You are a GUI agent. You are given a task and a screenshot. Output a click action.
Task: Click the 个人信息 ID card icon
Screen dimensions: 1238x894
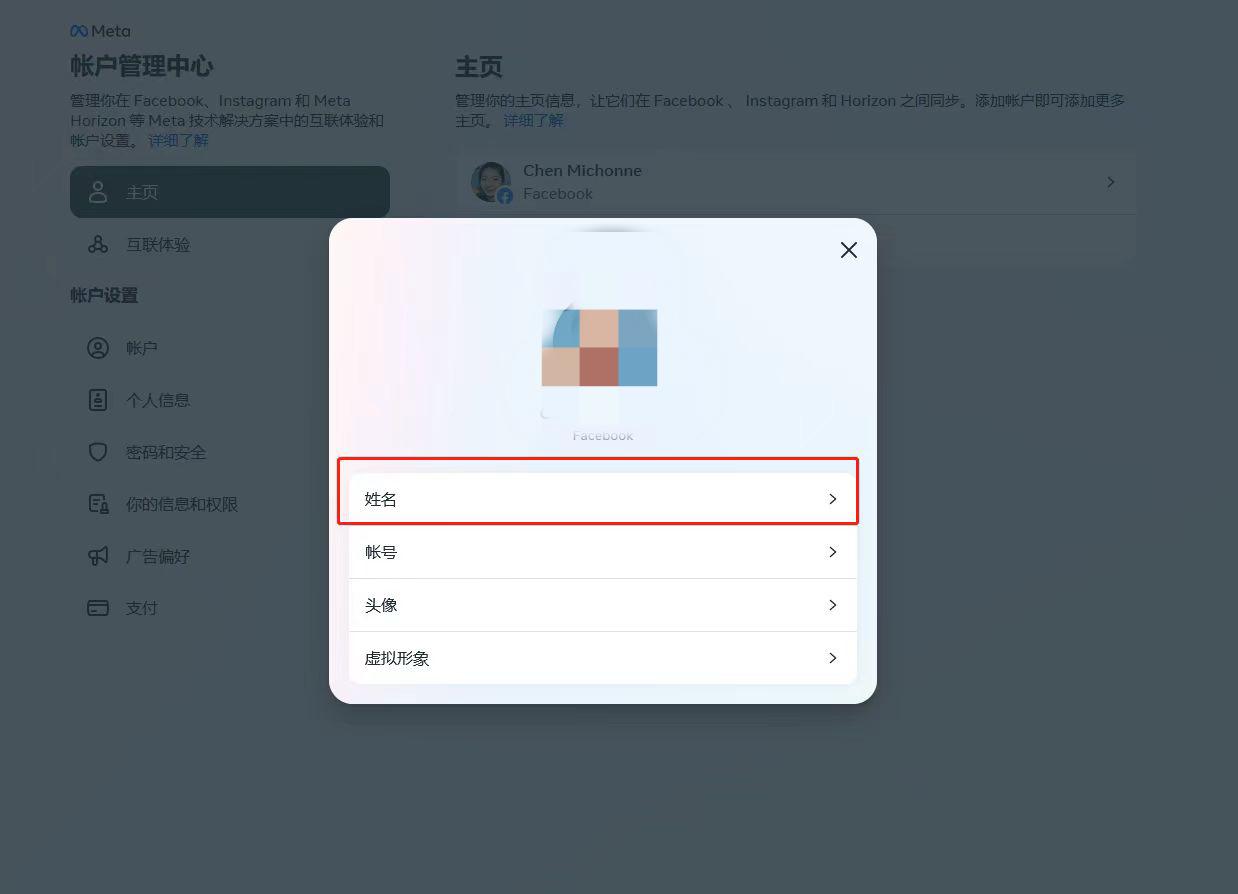pyautogui.click(x=98, y=400)
